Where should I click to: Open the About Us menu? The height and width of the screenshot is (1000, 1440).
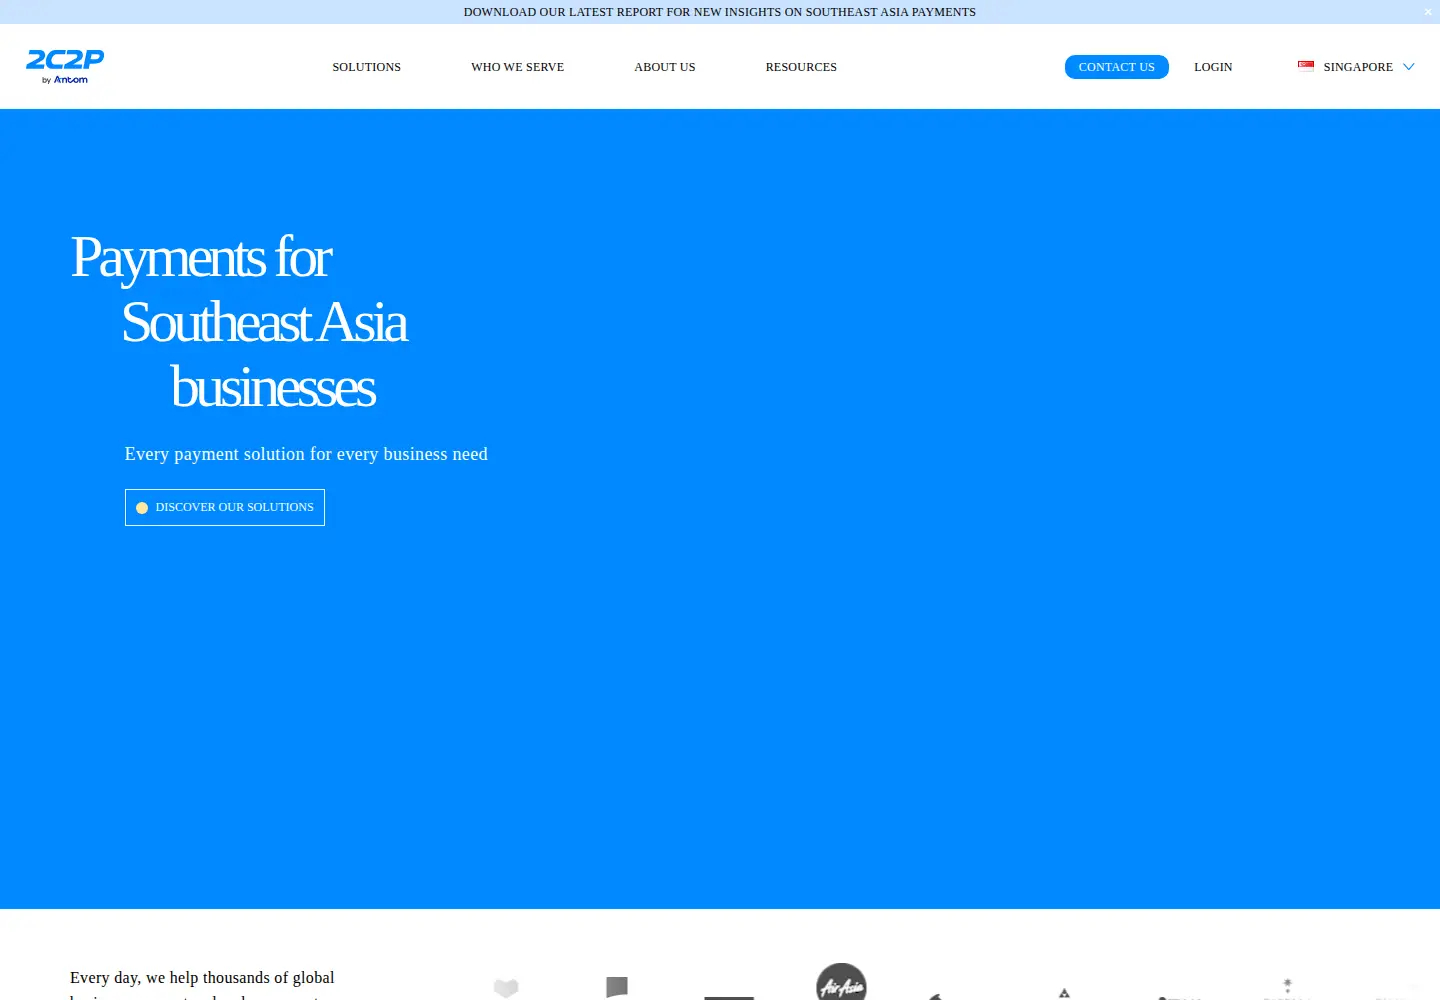(x=665, y=67)
